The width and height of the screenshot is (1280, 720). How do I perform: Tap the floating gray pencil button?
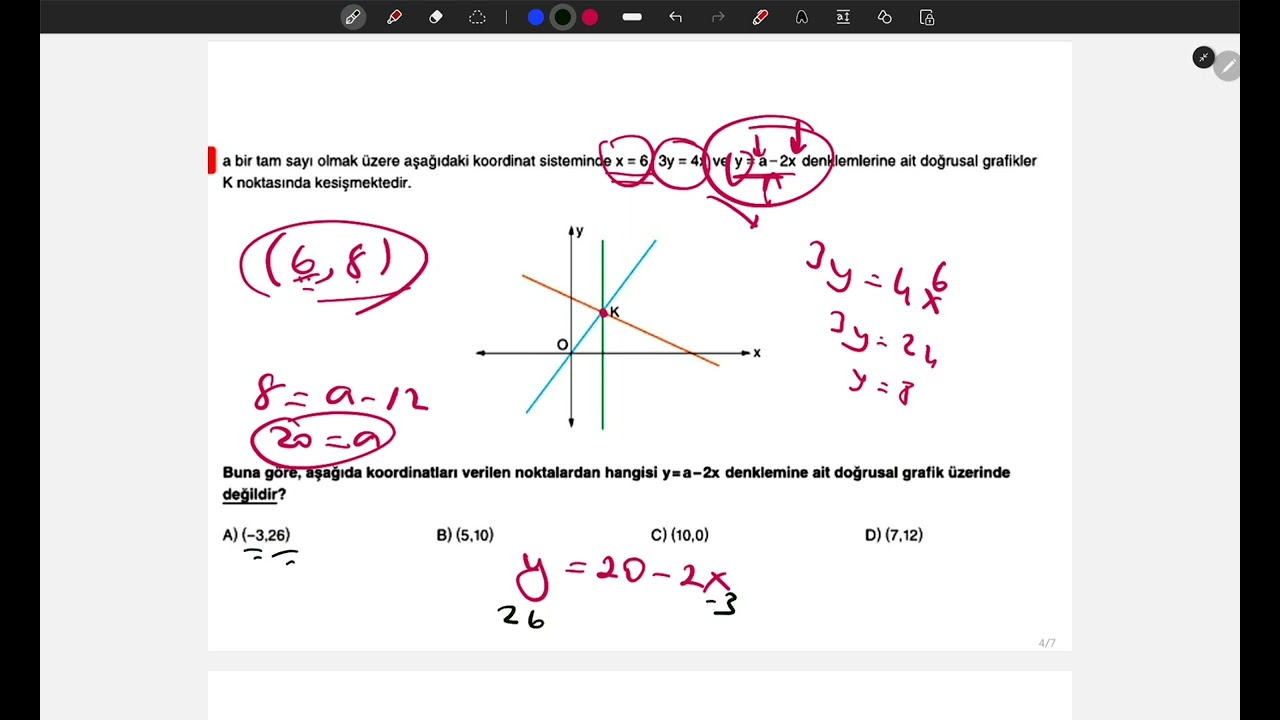pos(1227,66)
